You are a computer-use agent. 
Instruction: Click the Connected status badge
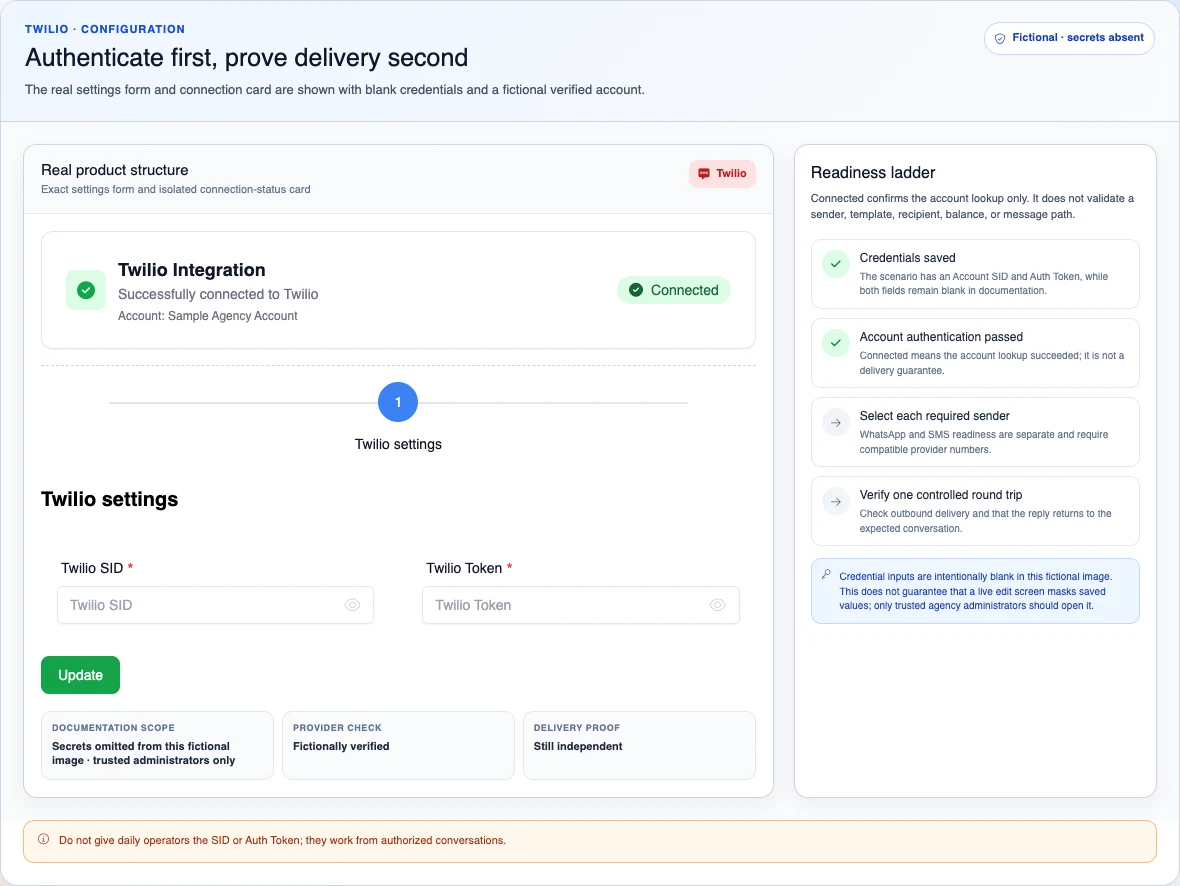(x=674, y=290)
